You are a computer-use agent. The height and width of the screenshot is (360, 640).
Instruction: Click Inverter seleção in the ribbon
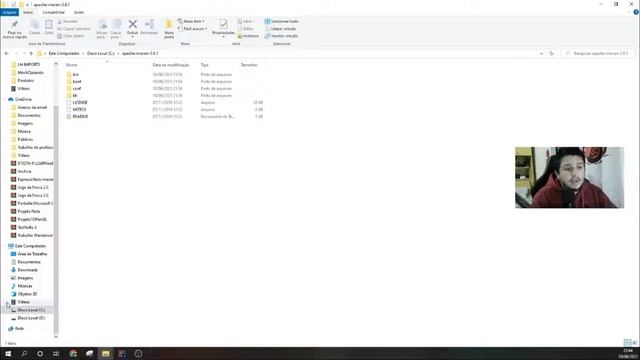tap(281, 36)
